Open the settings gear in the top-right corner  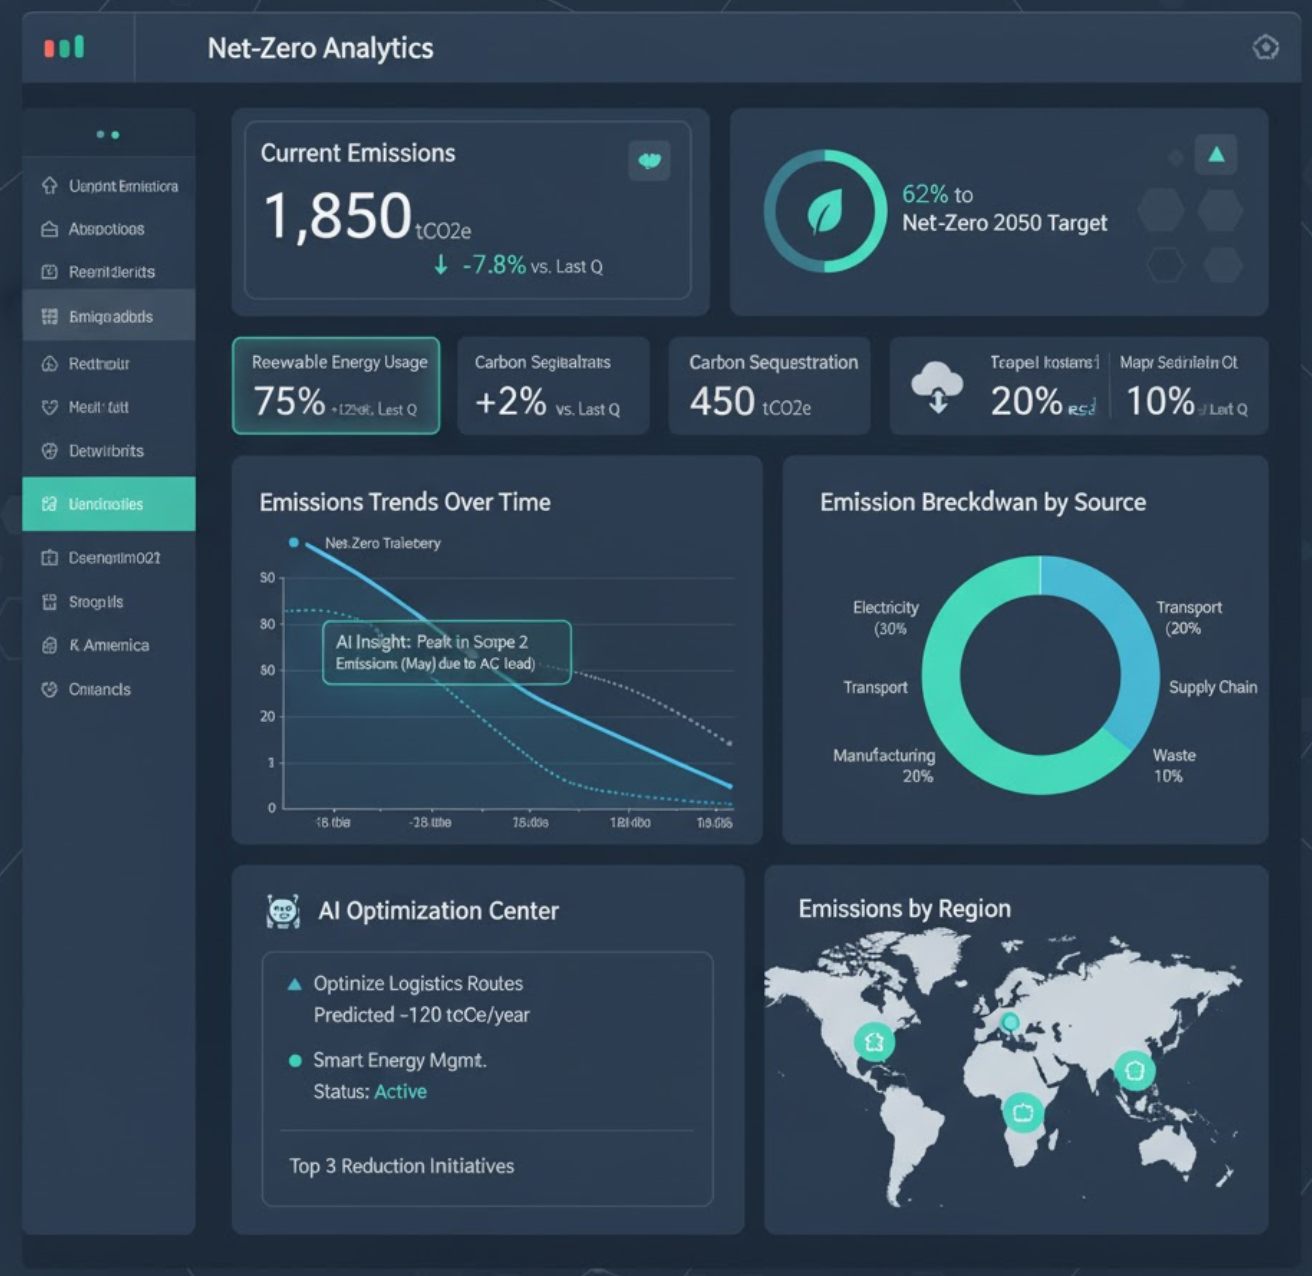point(1265,47)
